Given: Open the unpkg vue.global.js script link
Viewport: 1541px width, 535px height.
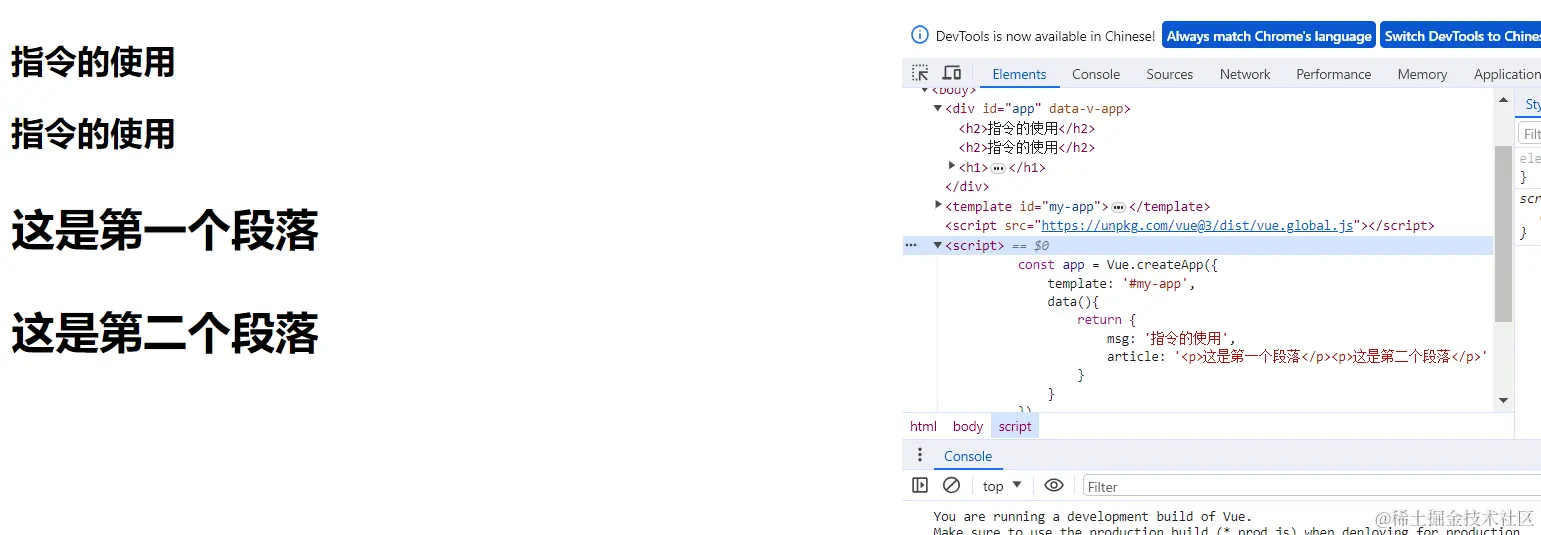Looking at the screenshot, I should tap(1197, 226).
